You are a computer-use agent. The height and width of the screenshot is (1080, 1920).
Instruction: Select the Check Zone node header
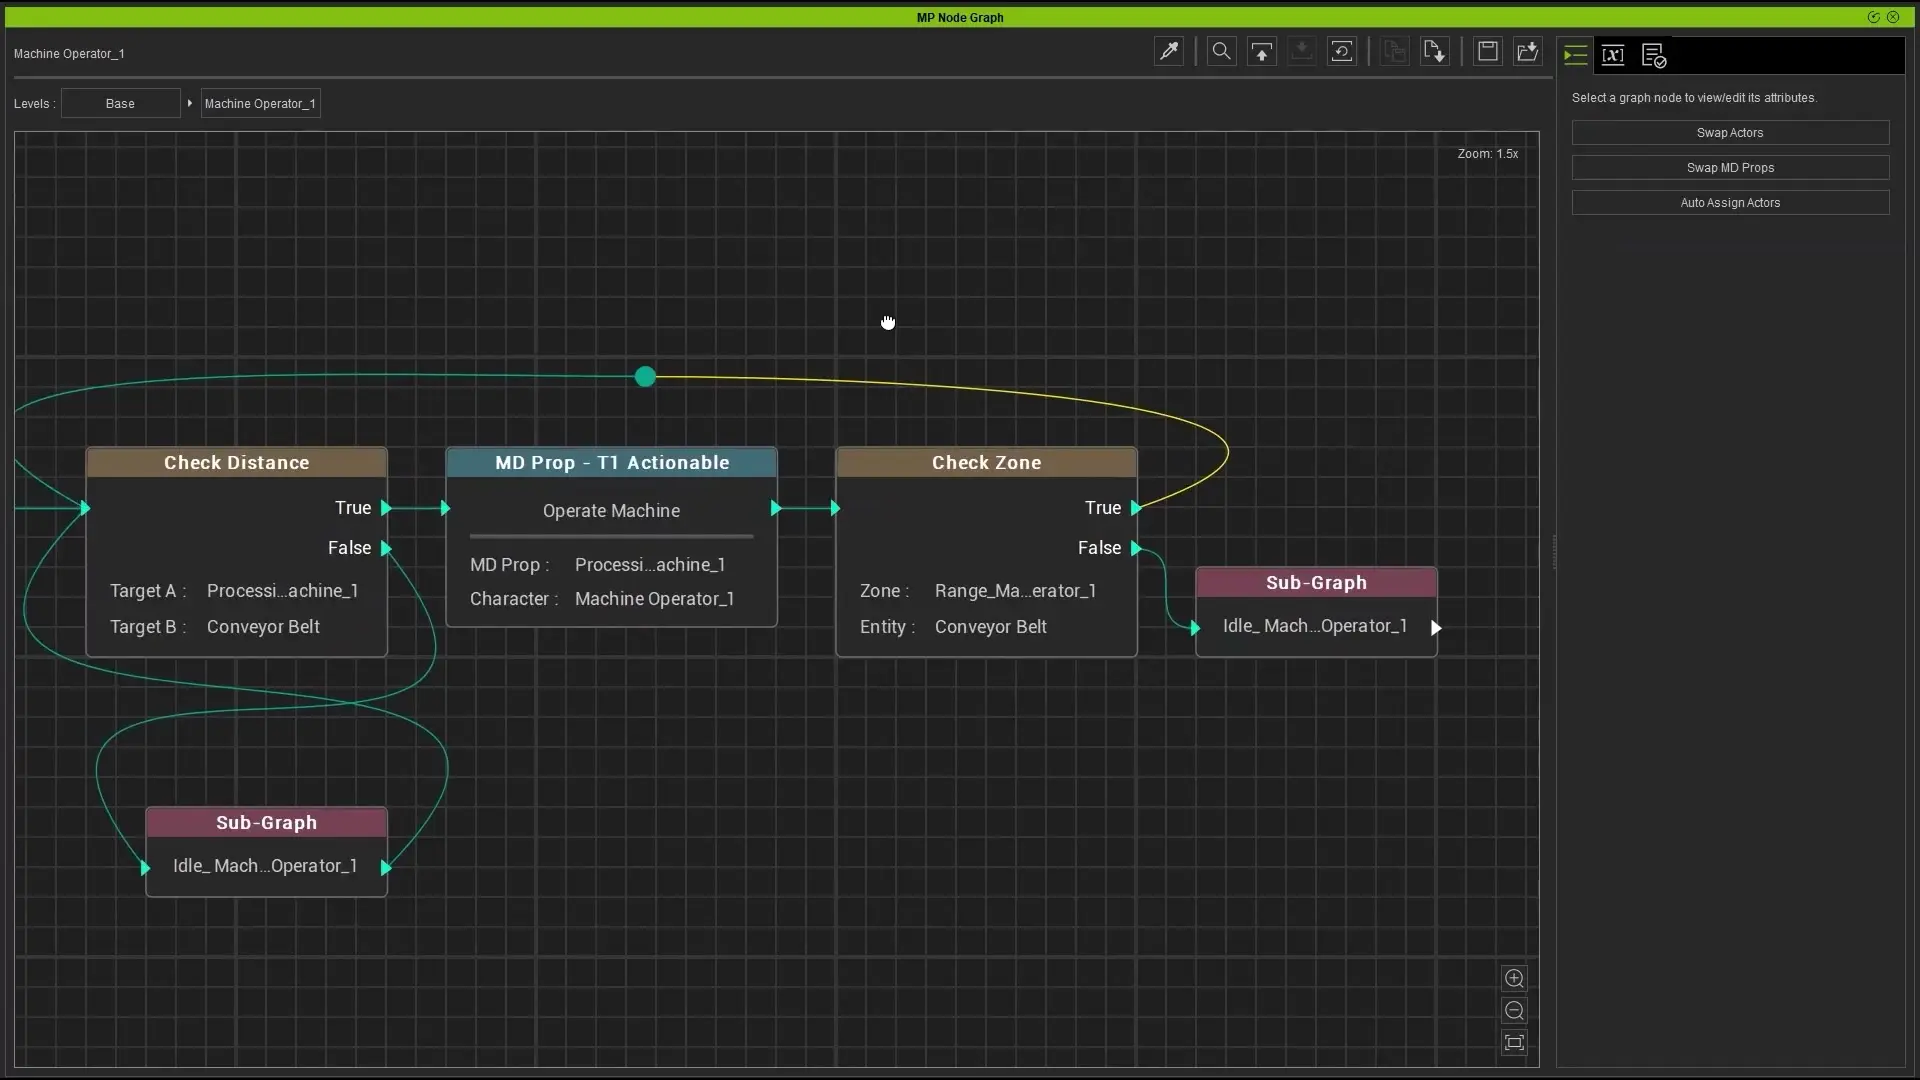pyautogui.click(x=986, y=462)
